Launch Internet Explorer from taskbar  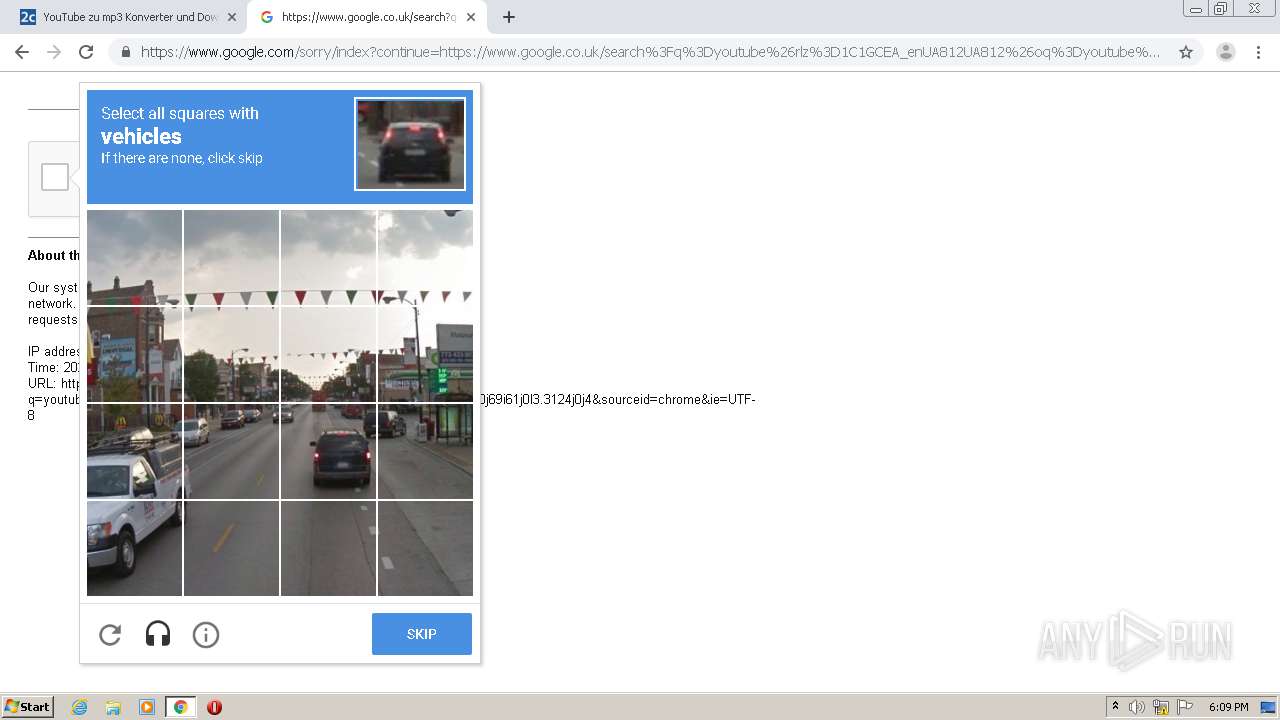pyautogui.click(x=79, y=707)
